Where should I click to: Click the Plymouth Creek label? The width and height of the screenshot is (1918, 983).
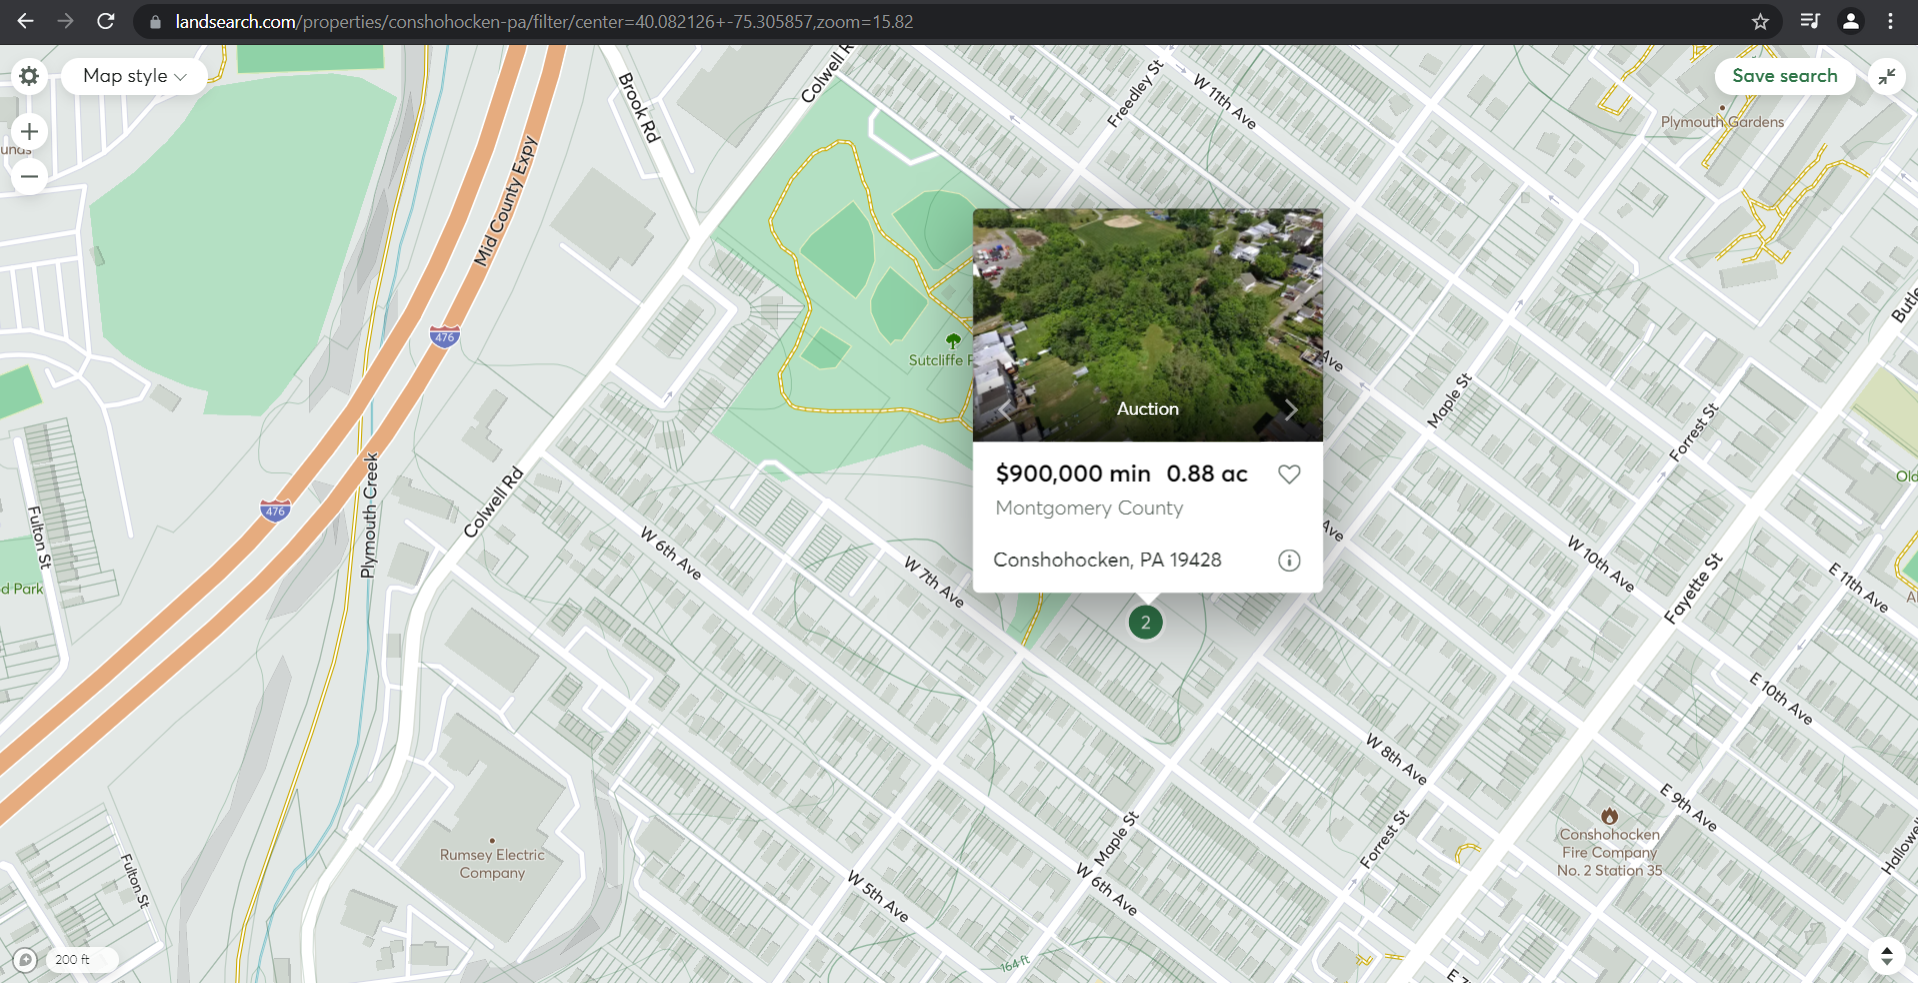tap(370, 515)
